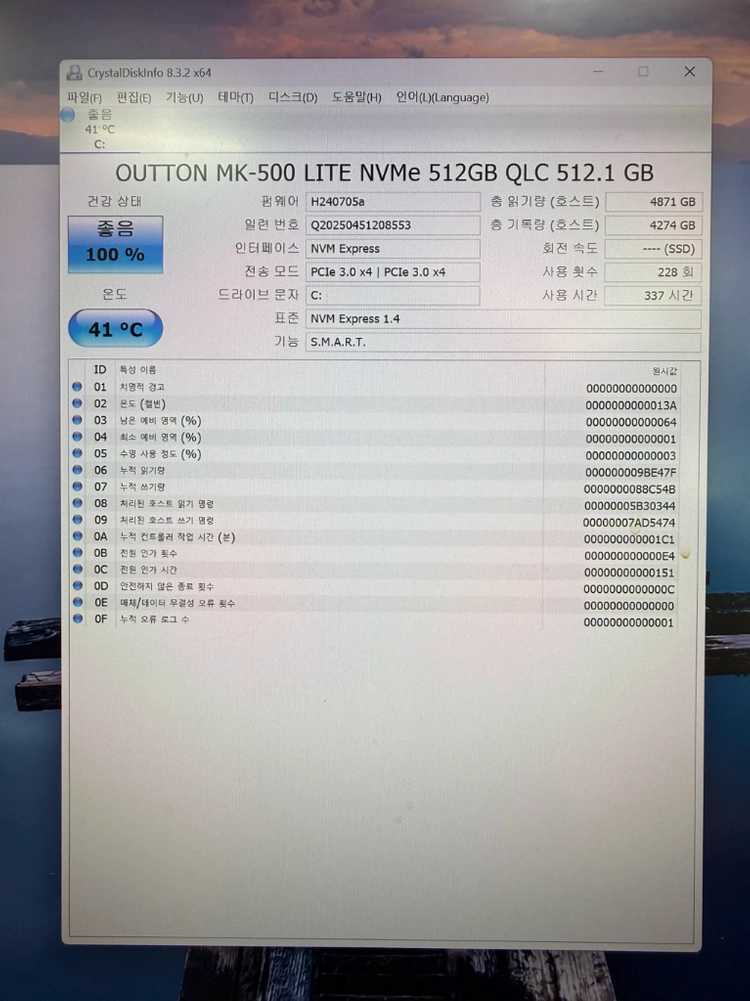This screenshot has width=750, height=1001.
Task: Click the blue status dot for ID 04
Action: pyautogui.click(x=77, y=437)
